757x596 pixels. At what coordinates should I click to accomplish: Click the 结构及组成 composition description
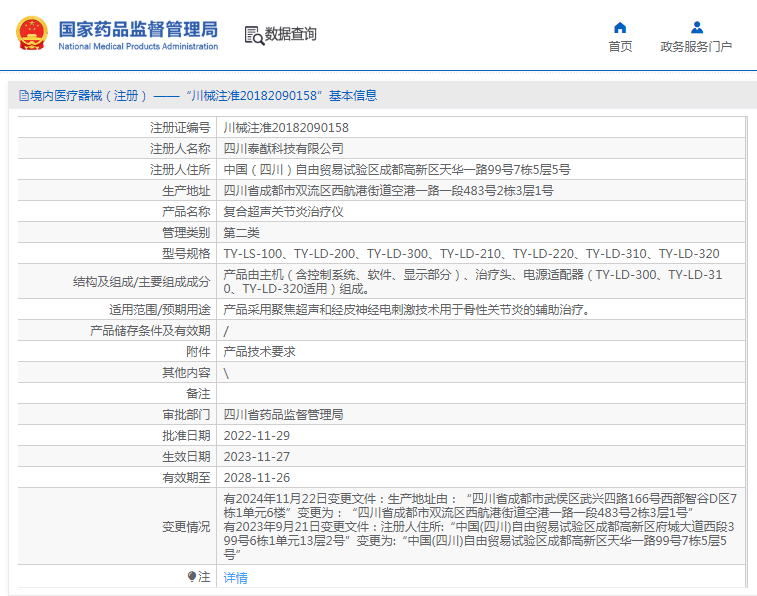click(473, 281)
